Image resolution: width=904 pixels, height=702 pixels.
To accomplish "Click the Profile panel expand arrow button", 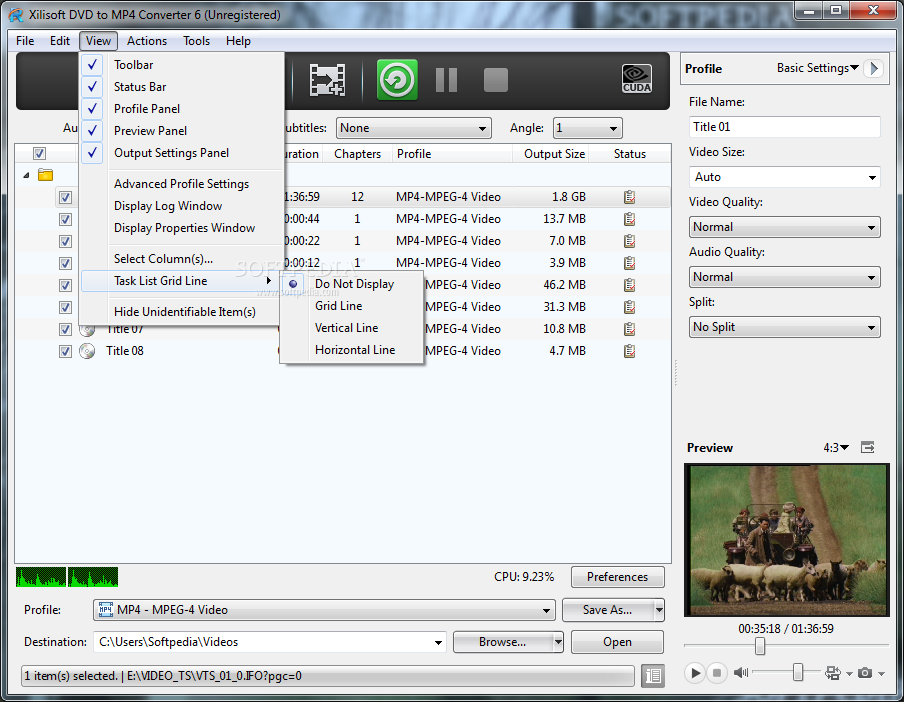I will (x=874, y=69).
